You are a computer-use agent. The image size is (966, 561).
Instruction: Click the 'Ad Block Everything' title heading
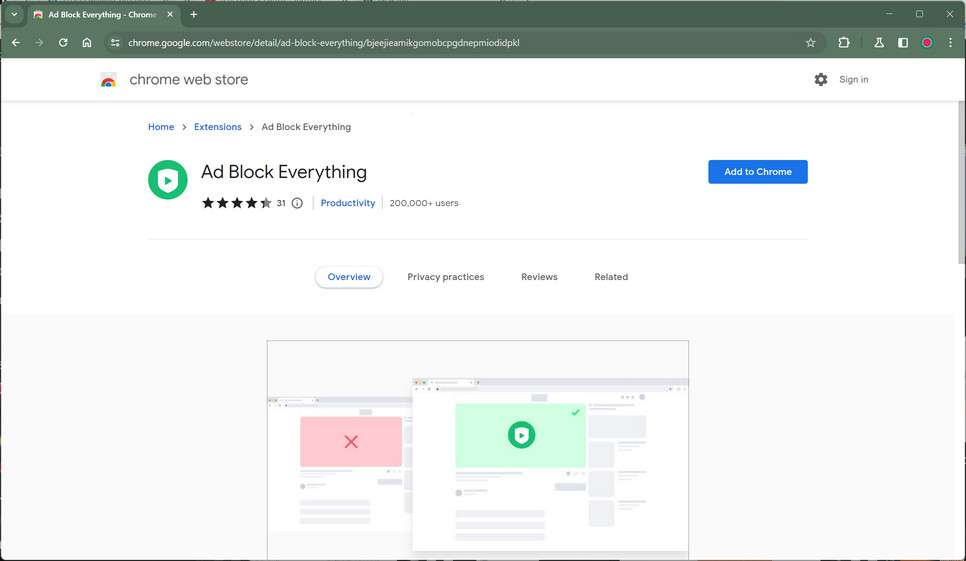coord(283,172)
